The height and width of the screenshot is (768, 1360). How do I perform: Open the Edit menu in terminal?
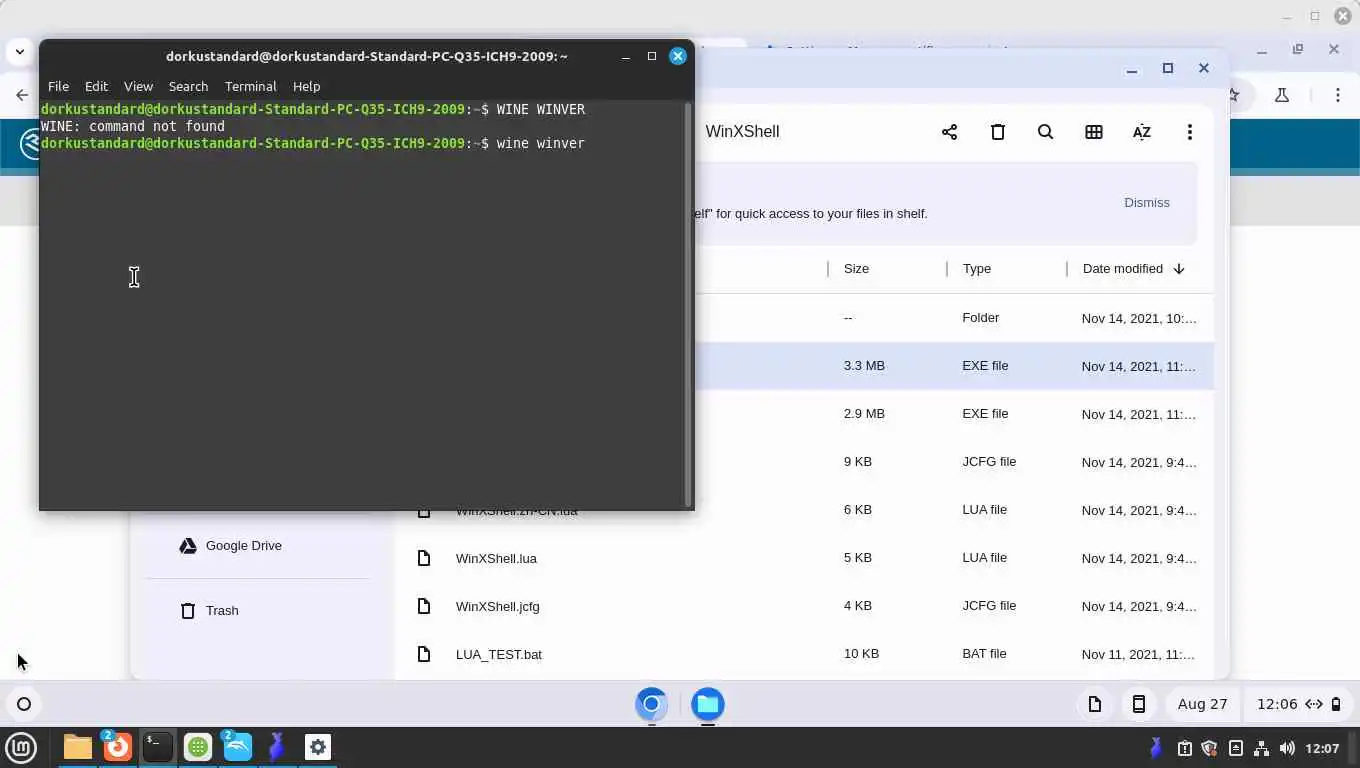(96, 86)
